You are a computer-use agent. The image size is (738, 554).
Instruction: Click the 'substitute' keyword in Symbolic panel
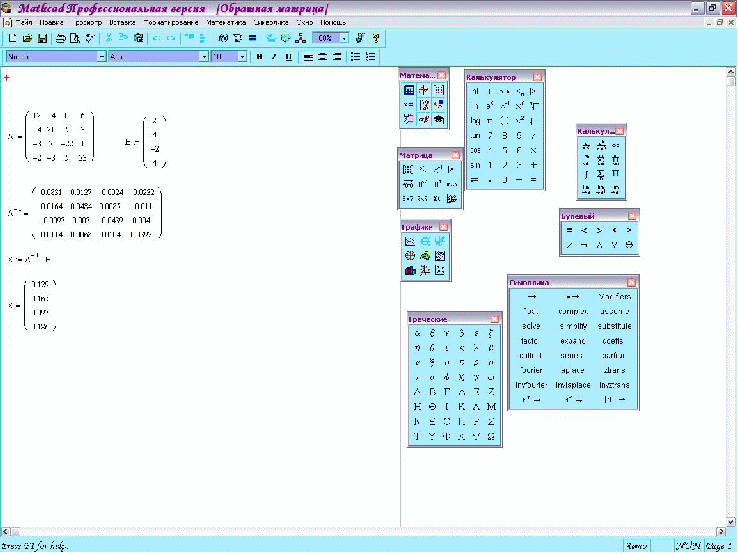pyautogui.click(x=614, y=326)
